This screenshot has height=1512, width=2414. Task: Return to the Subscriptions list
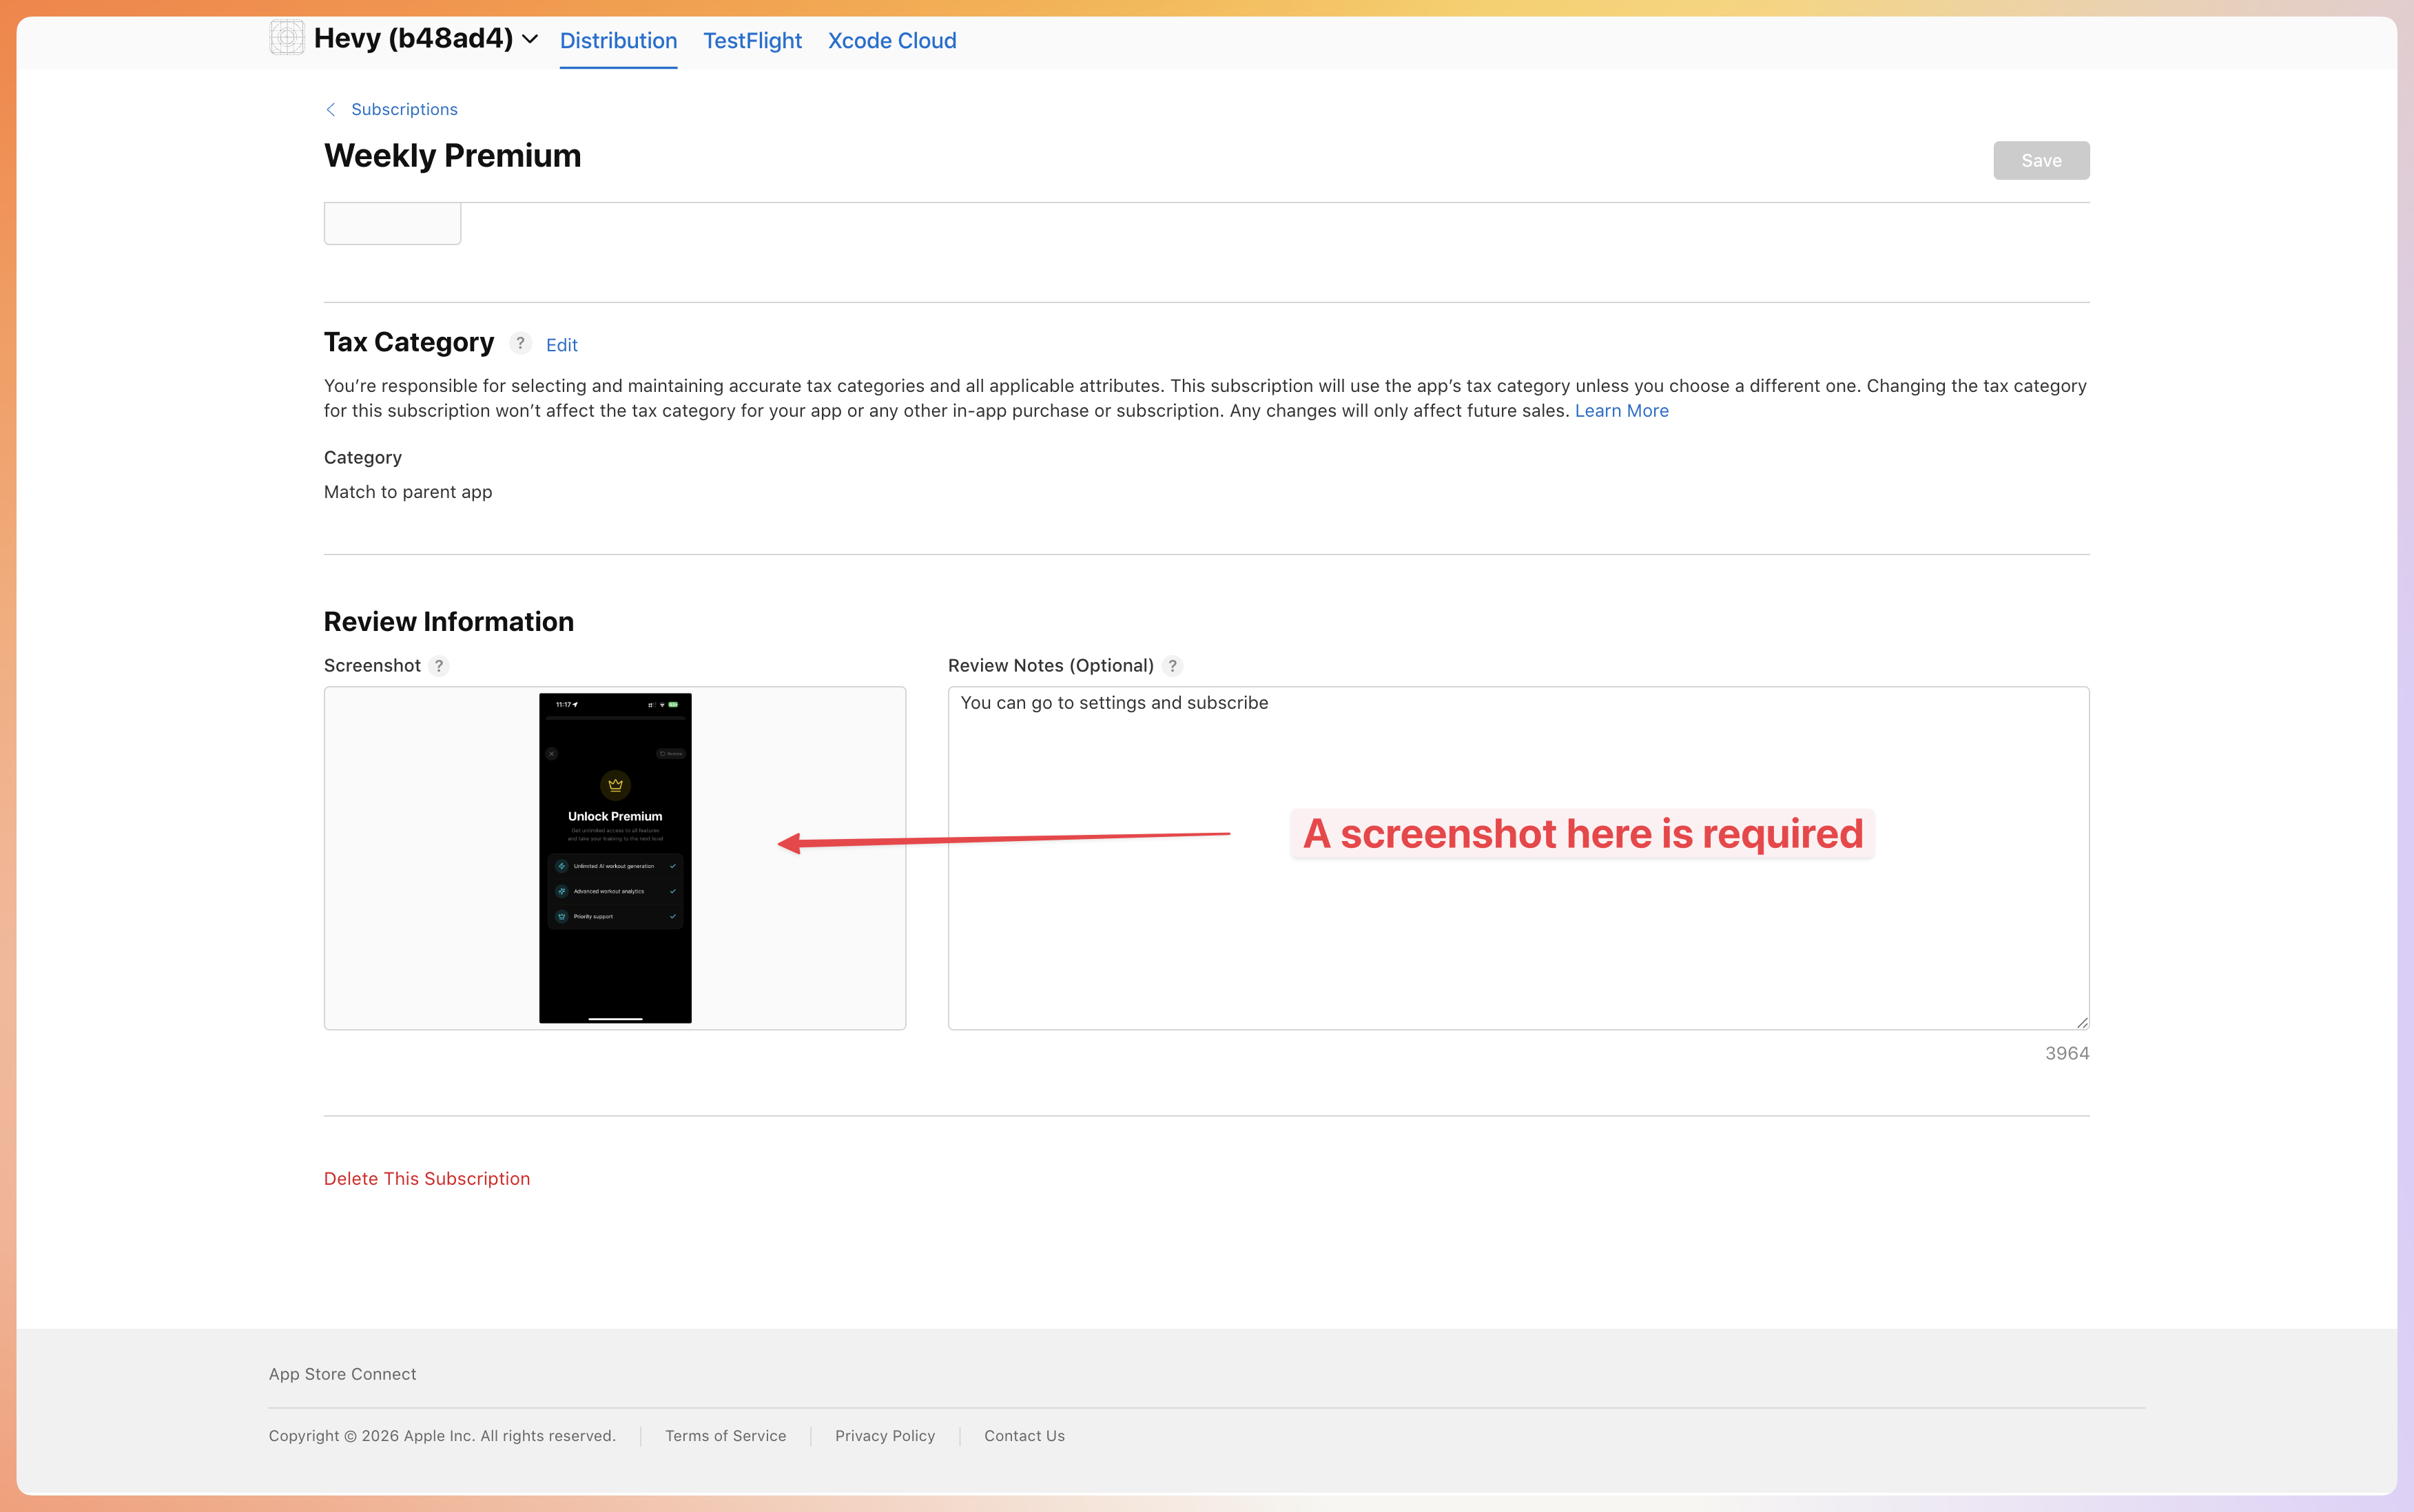coord(402,109)
